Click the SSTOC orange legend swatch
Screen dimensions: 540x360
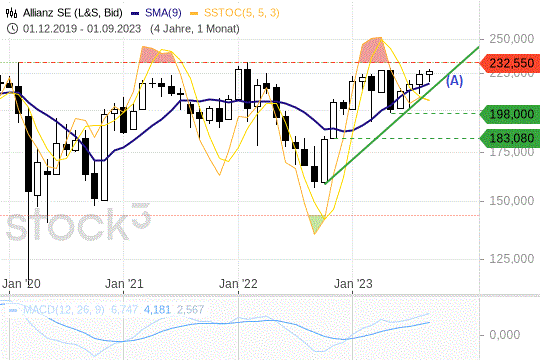click(x=194, y=13)
